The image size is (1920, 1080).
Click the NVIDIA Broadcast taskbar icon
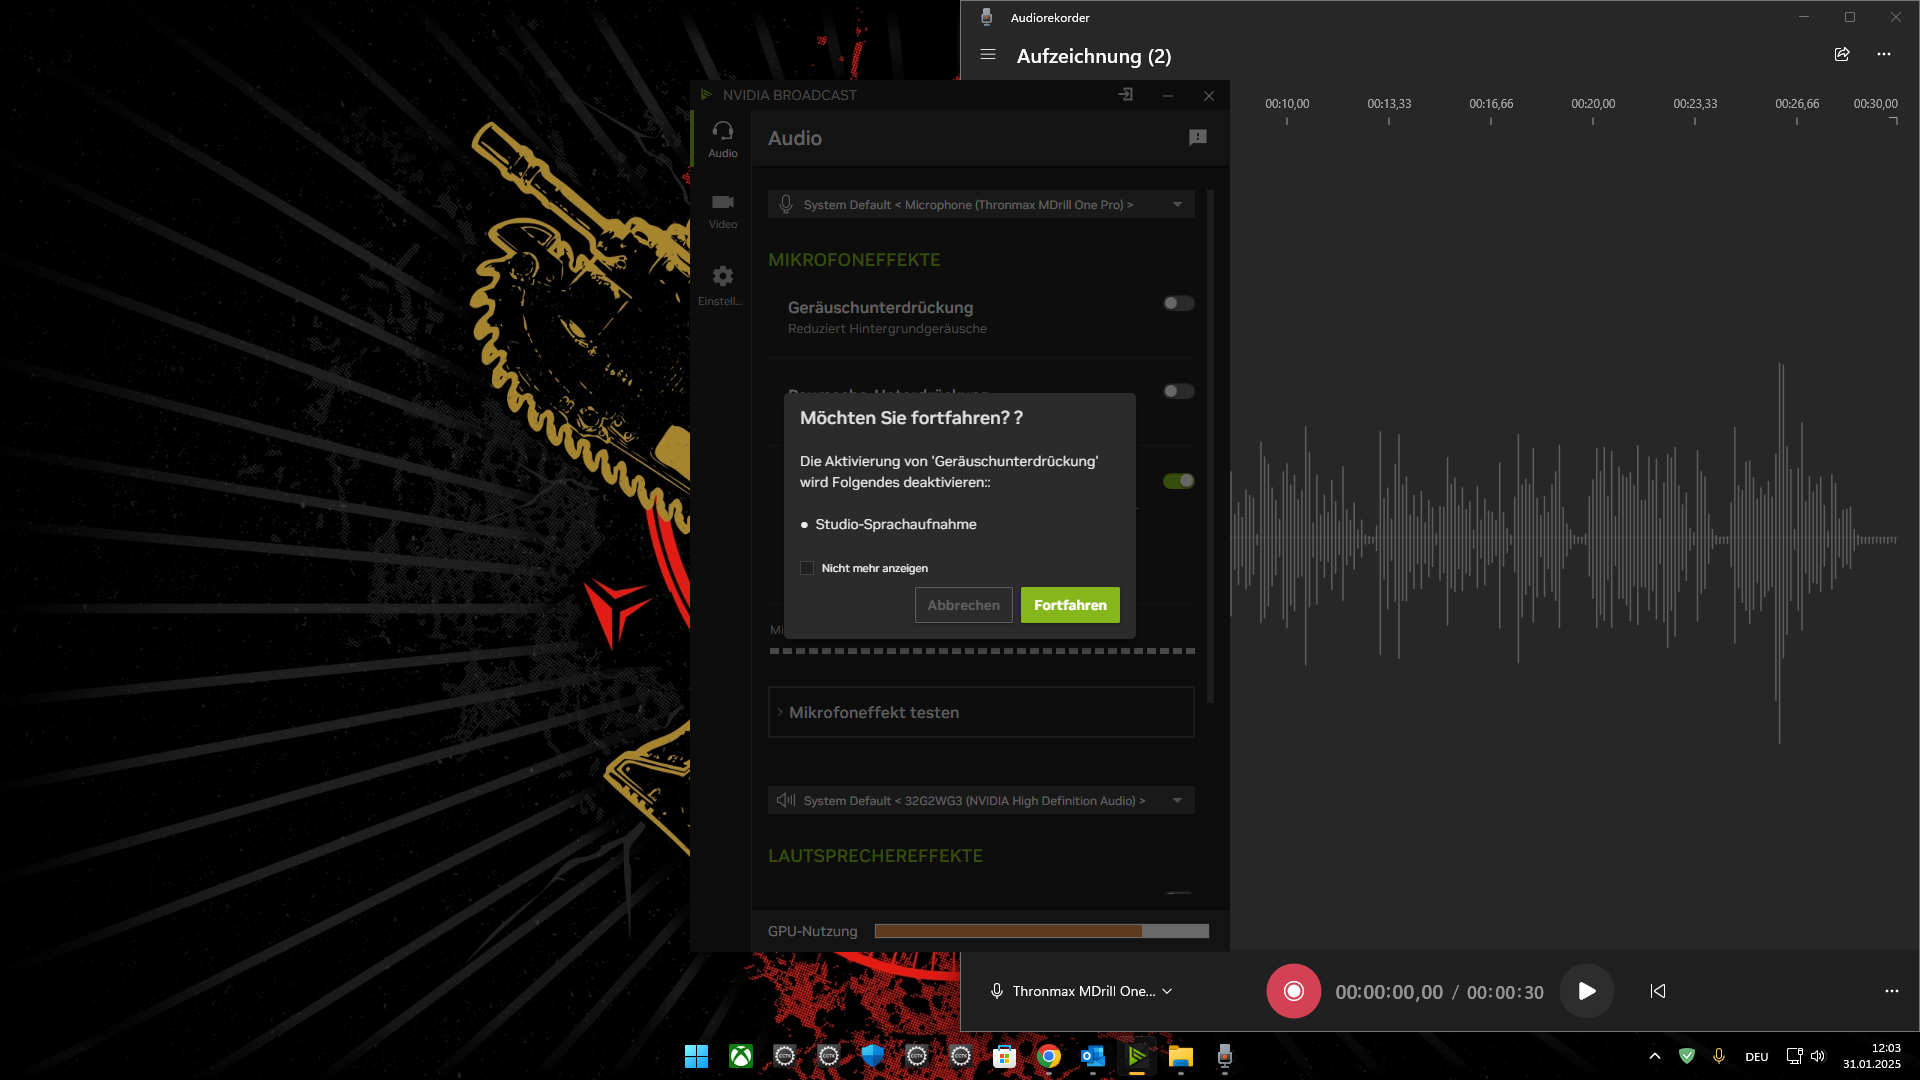tap(1136, 1056)
